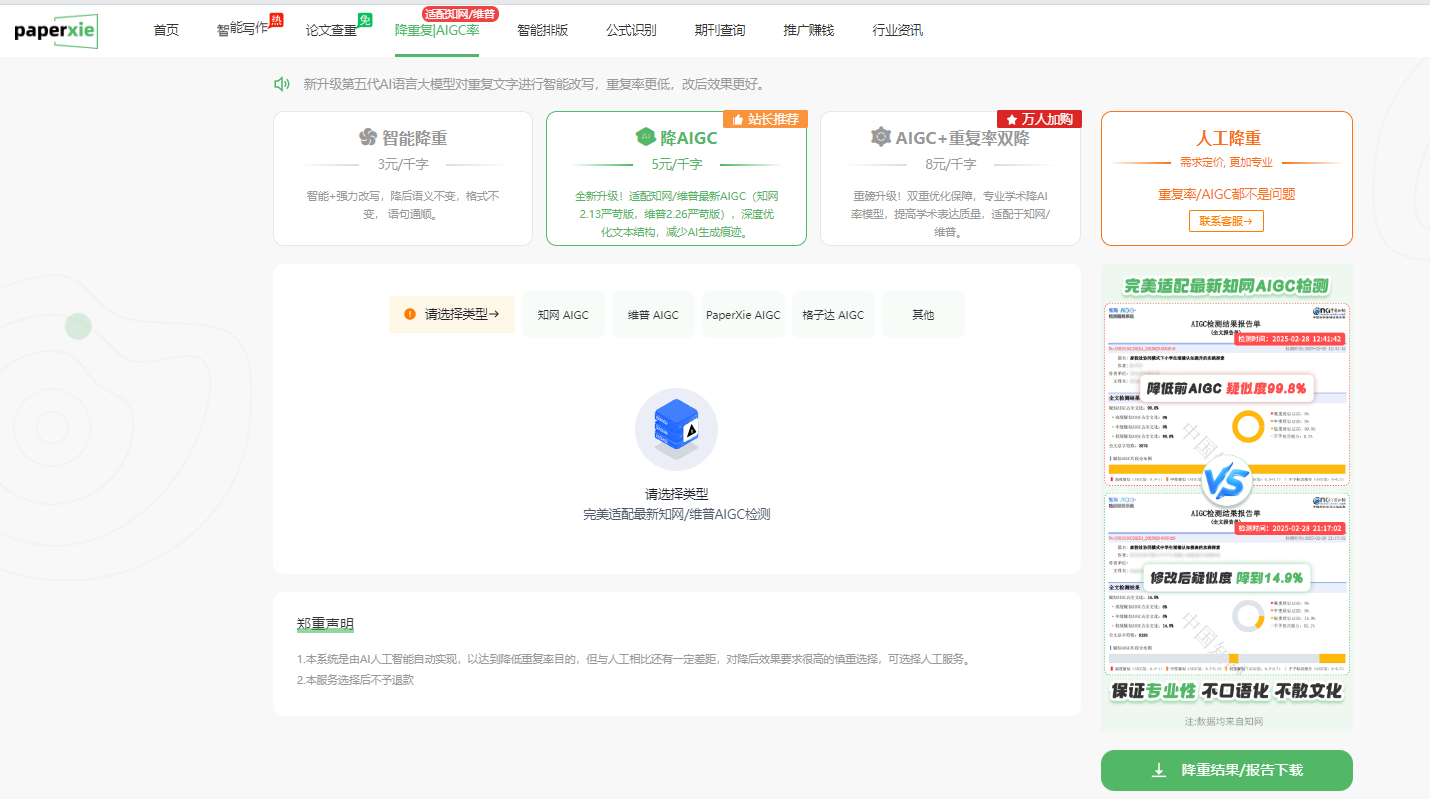
Task: Click the paperxie logo
Action: tap(56, 30)
